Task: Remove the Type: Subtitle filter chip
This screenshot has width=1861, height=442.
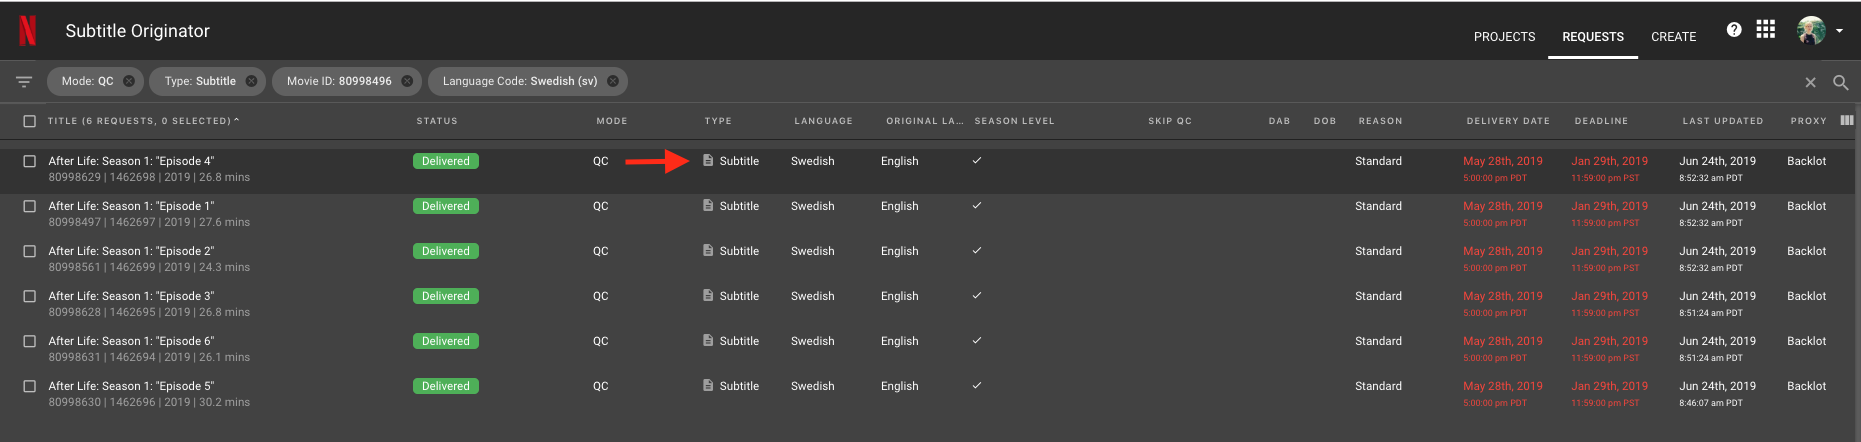Action: click(x=251, y=81)
